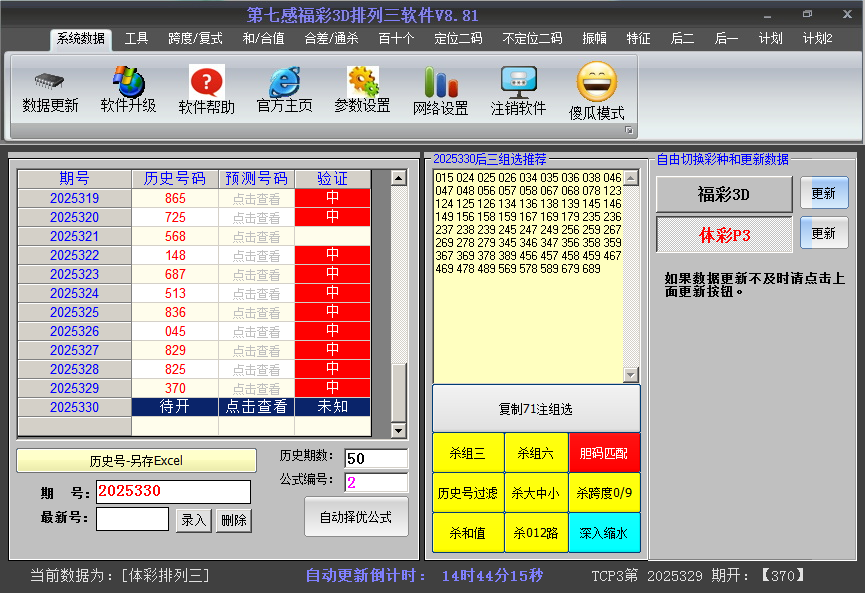The height and width of the screenshot is (593, 865).
Task: Open 软件帮助 help icon
Action: [206, 82]
